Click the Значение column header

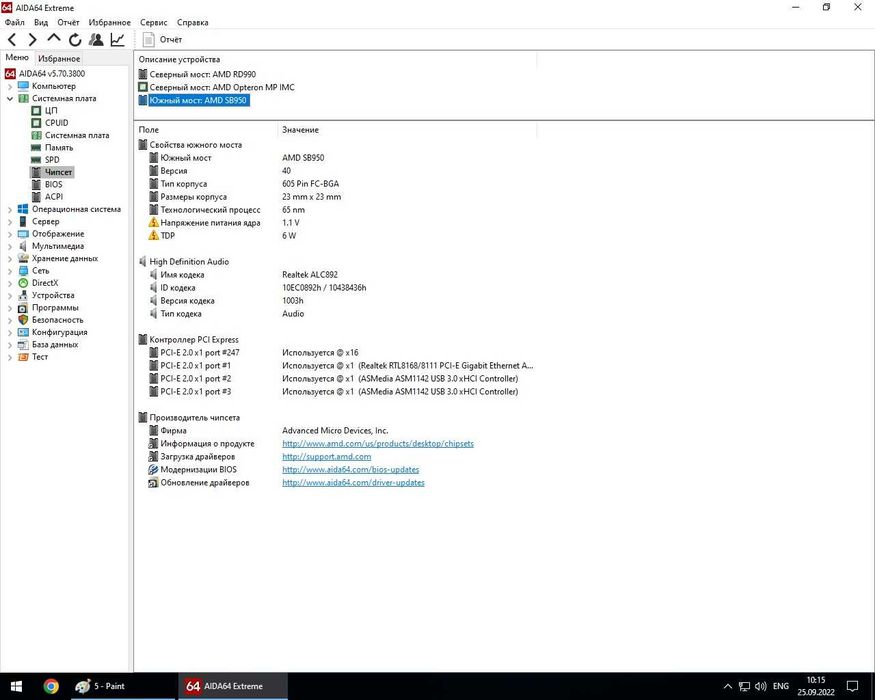click(300, 130)
